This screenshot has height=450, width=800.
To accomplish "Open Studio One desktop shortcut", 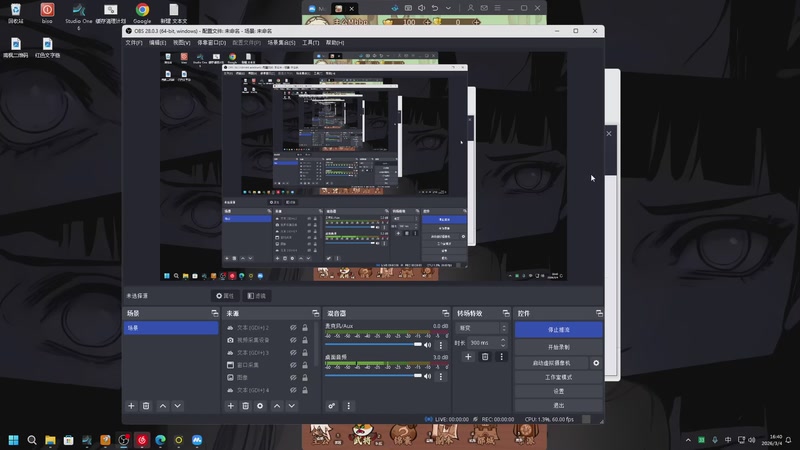I will click(79, 14).
